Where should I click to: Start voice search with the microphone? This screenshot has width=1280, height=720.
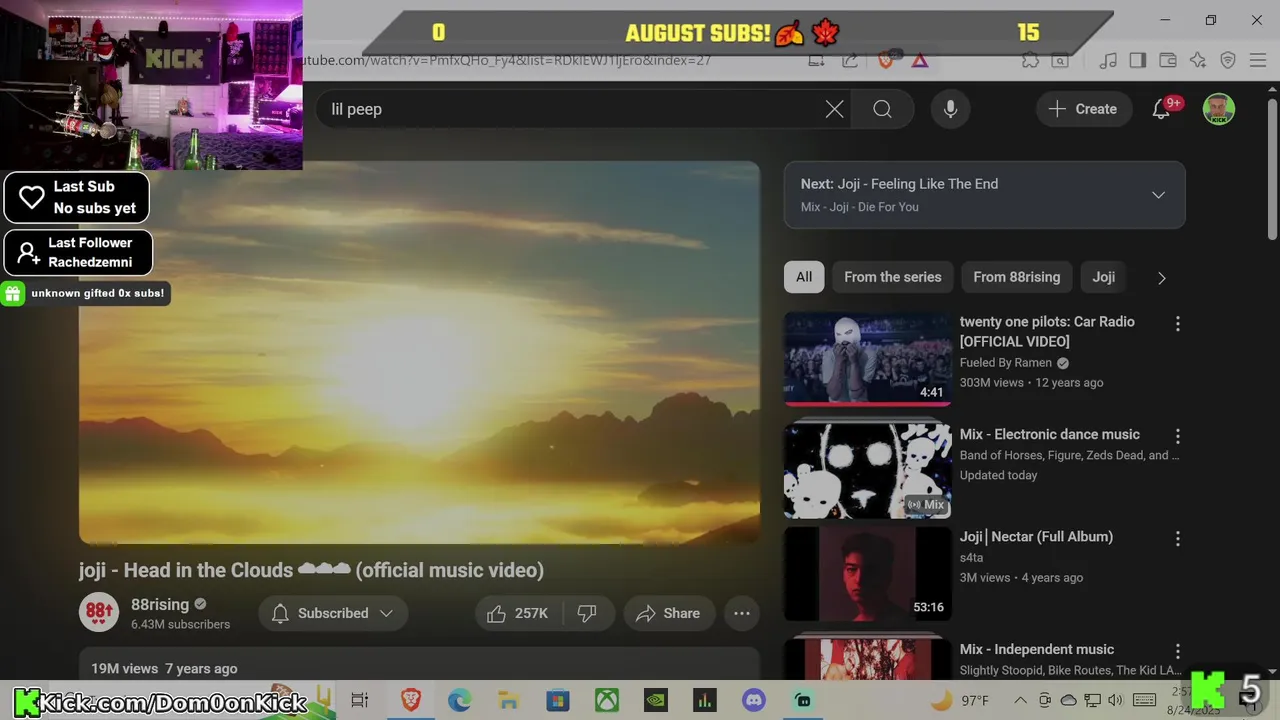950,109
